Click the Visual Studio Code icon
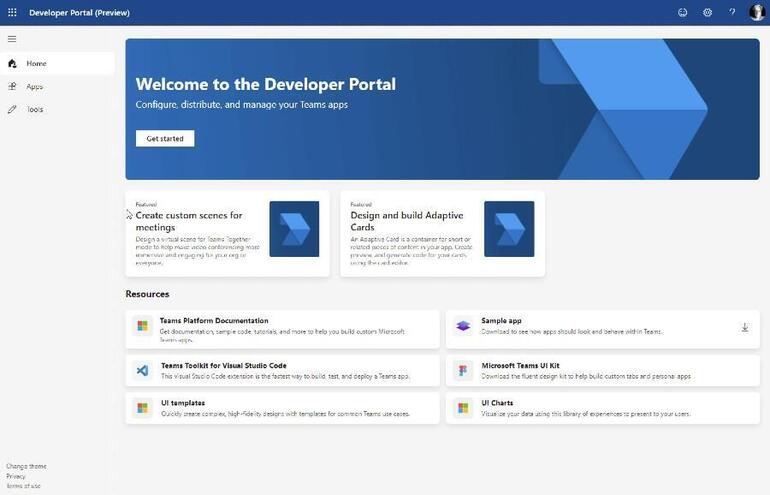 pos(142,370)
